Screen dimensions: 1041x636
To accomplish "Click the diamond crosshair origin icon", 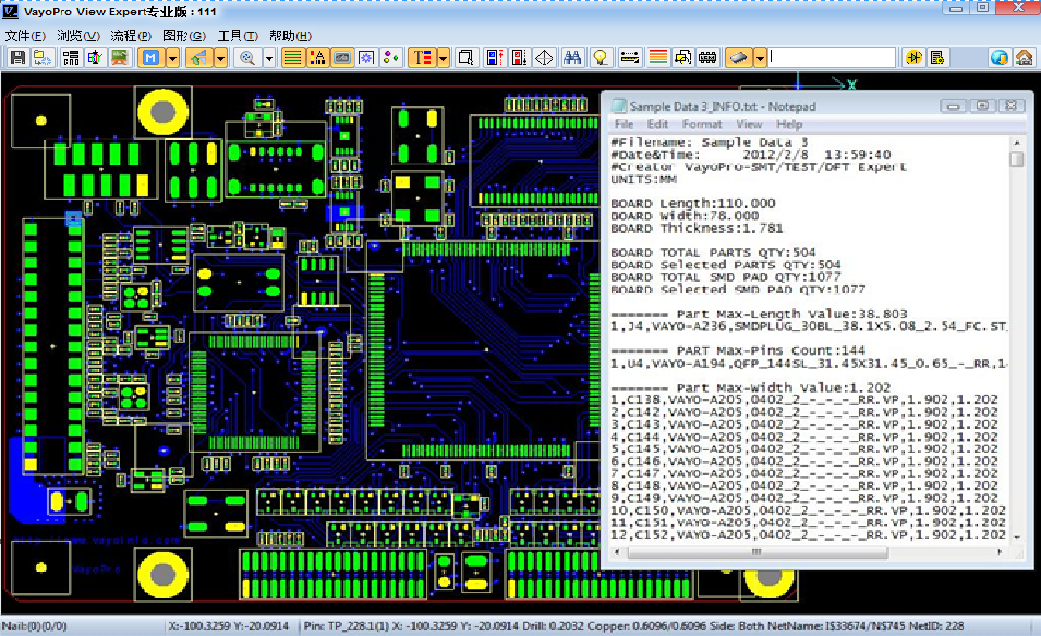I will (x=544, y=58).
